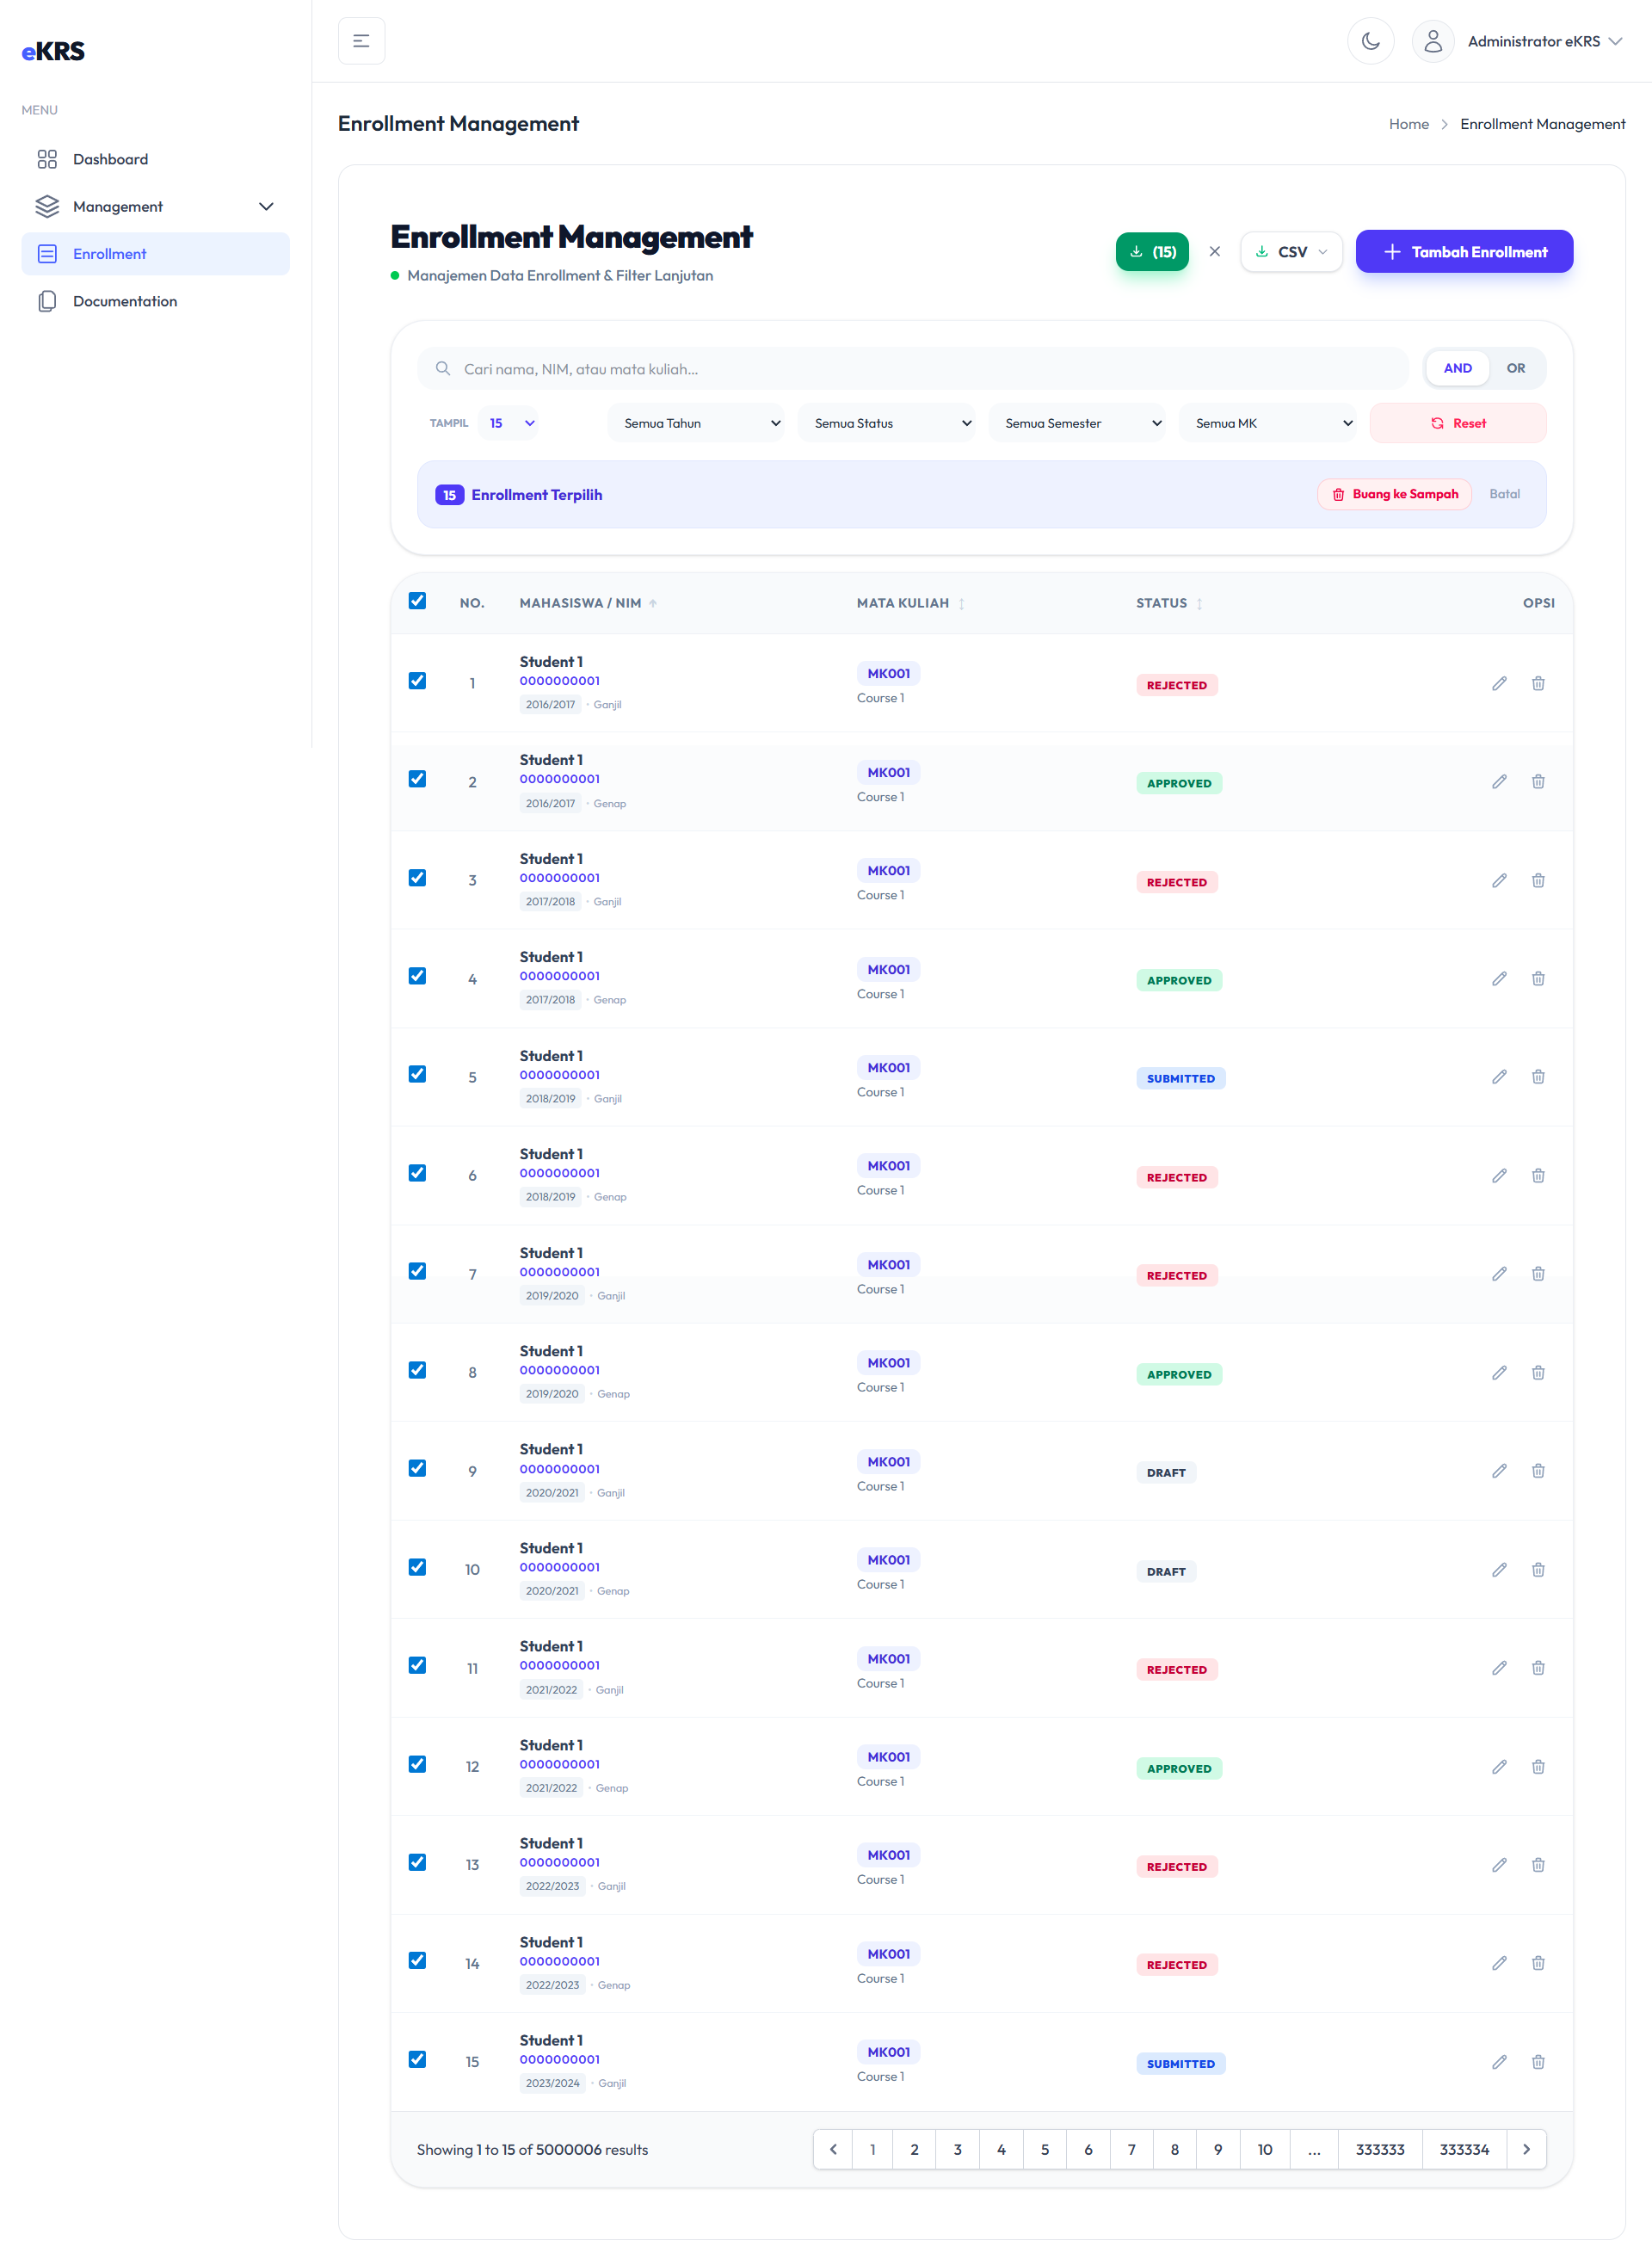The width and height of the screenshot is (1652, 2265).
Task: Click NIM 0000000001 link in row 2
Action: (x=559, y=779)
